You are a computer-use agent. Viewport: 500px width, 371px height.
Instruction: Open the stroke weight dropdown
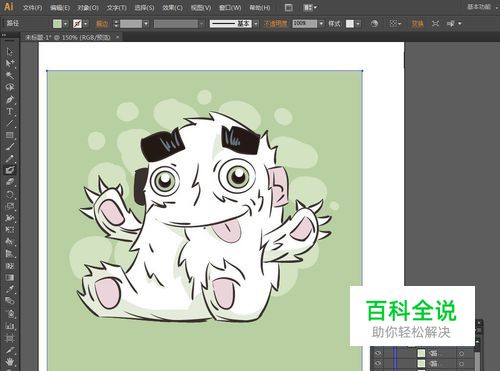coord(146,24)
